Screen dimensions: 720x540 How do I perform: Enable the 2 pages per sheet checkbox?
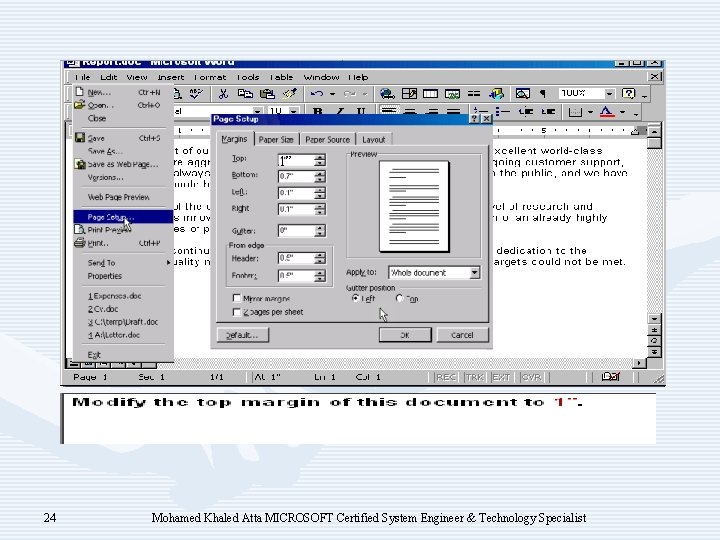[x=236, y=312]
